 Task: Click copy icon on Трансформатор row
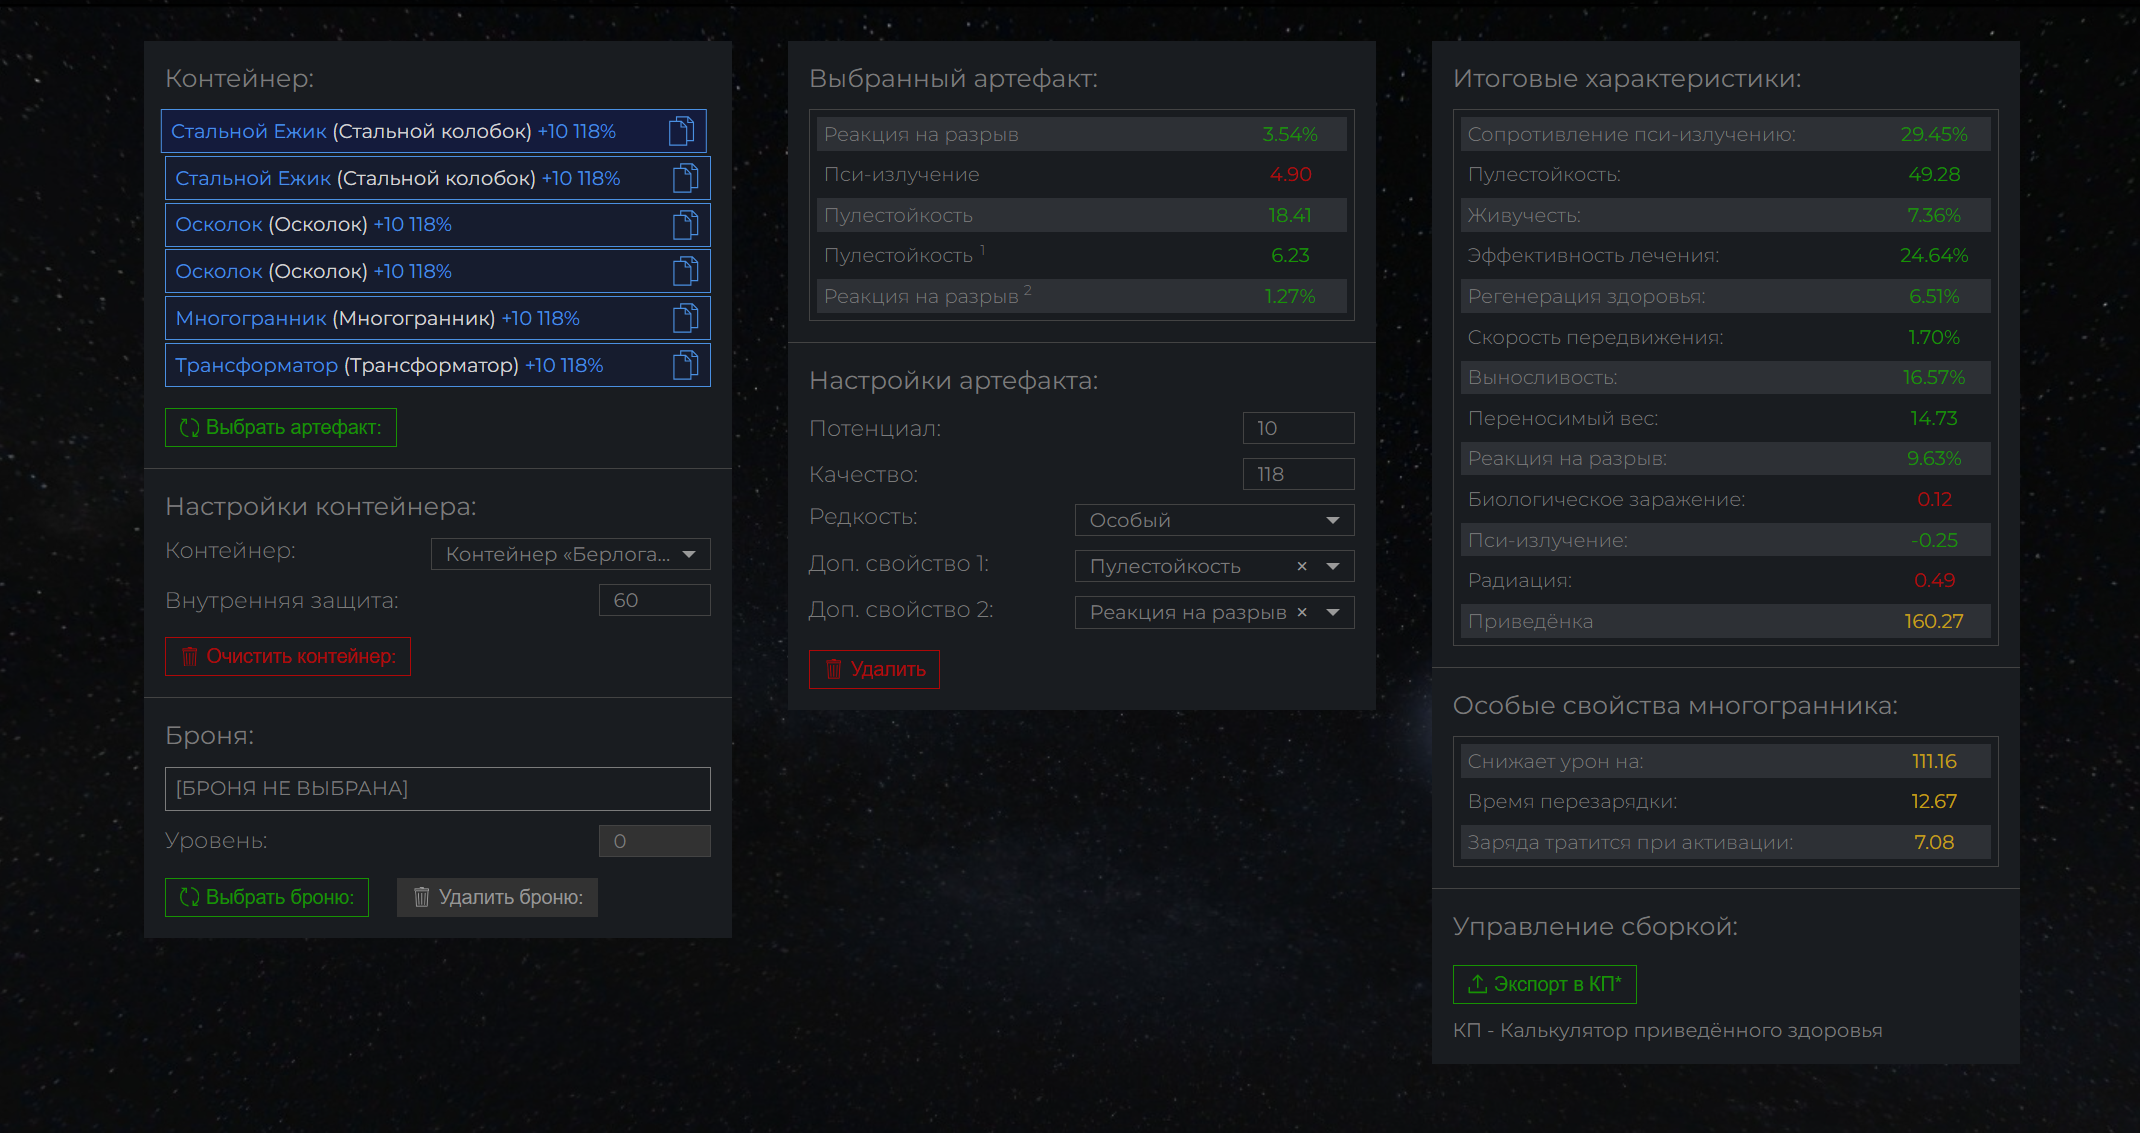(685, 365)
